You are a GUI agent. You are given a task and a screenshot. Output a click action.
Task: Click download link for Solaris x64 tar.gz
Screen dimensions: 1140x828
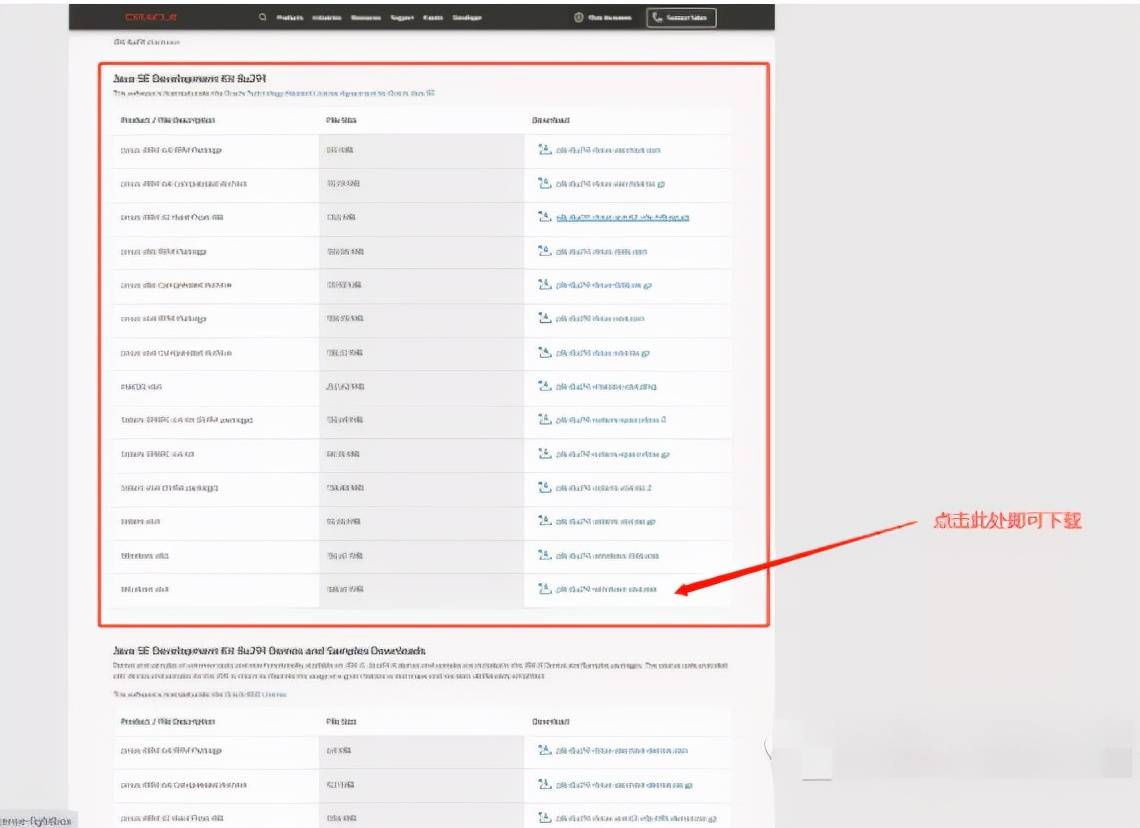pos(606,522)
